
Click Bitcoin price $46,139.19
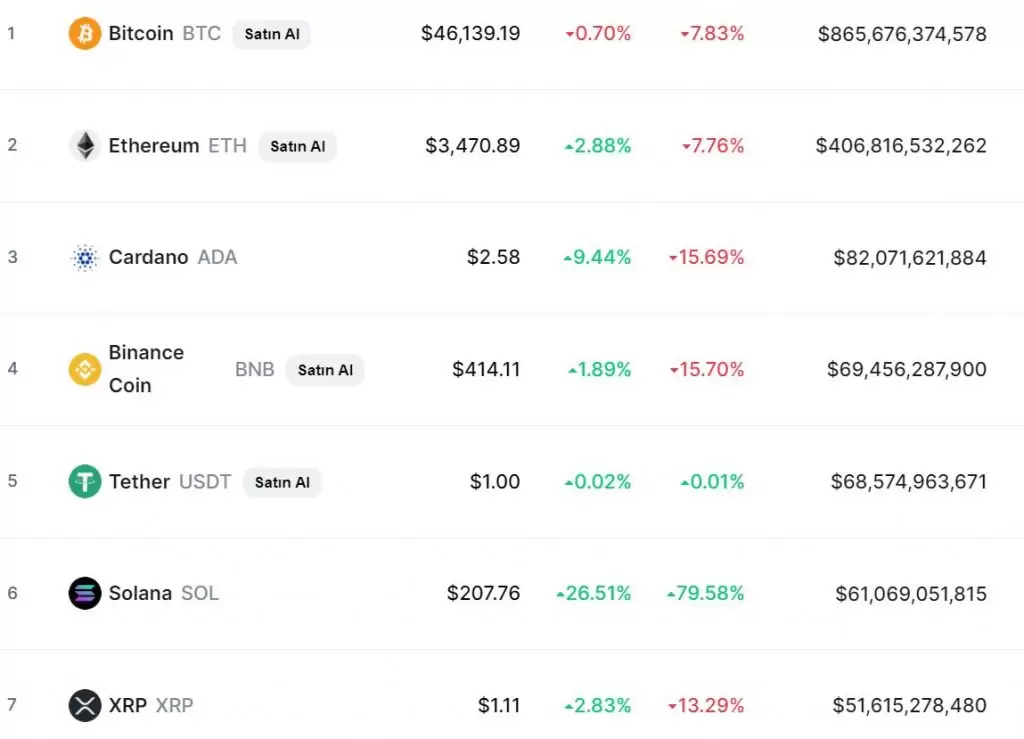470,34
